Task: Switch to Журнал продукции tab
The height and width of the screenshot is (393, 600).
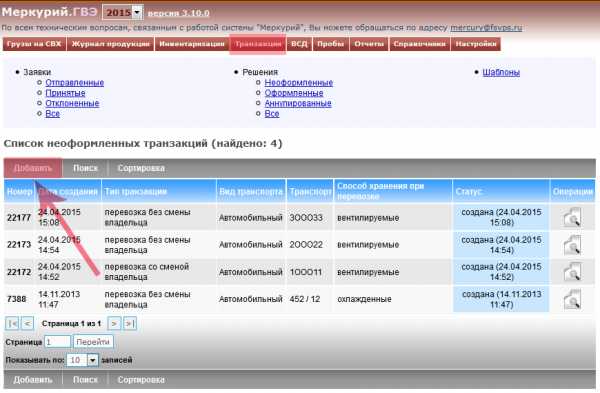Action: coord(111,44)
